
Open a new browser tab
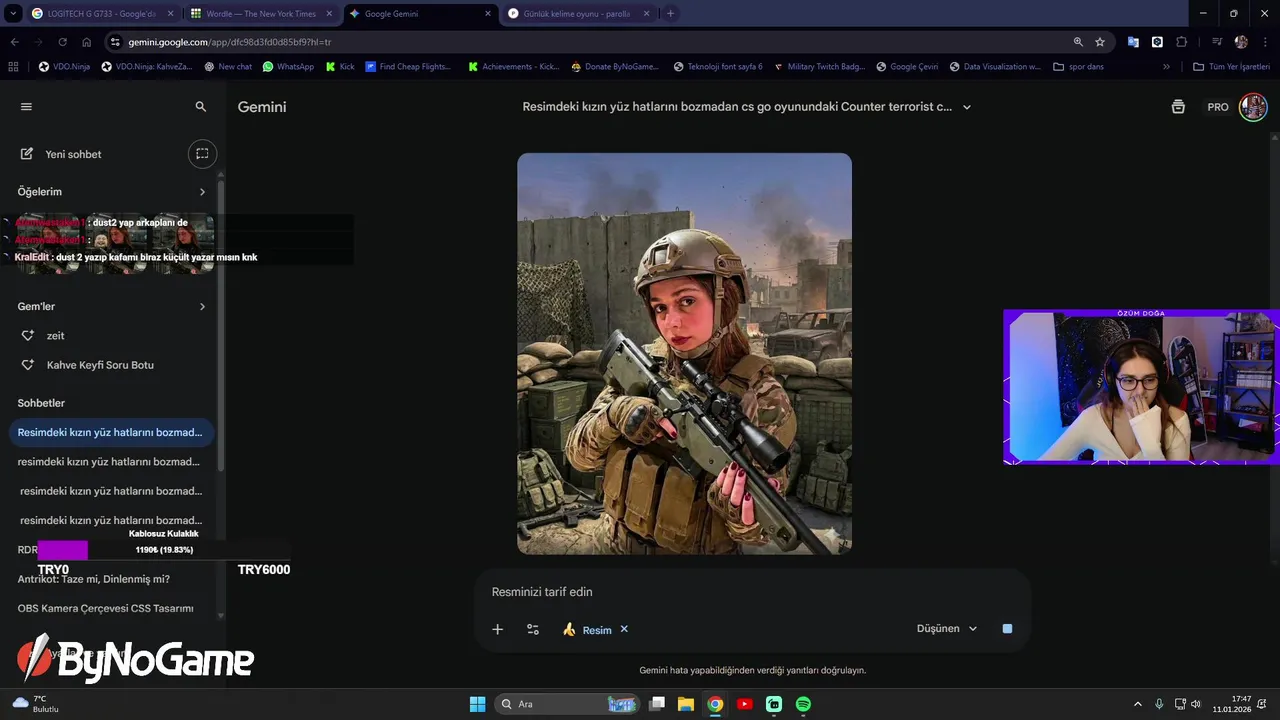click(670, 14)
